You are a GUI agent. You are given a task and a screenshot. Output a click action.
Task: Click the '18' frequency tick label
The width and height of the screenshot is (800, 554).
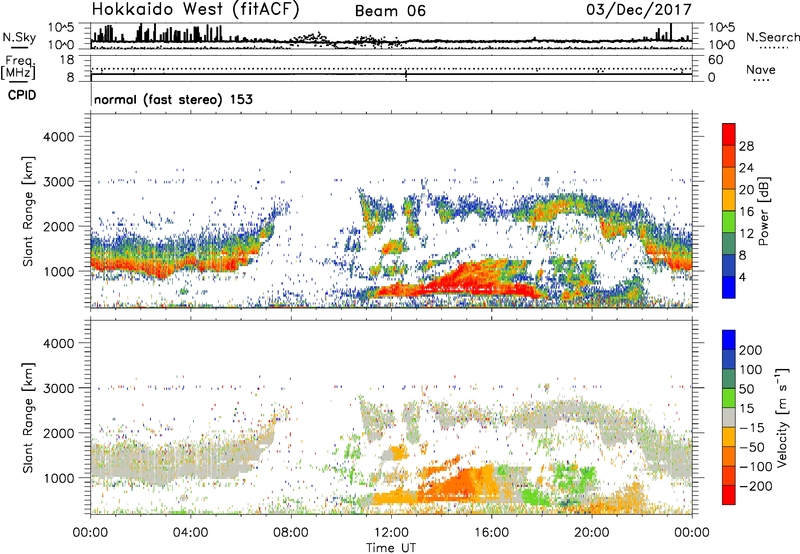(67, 60)
